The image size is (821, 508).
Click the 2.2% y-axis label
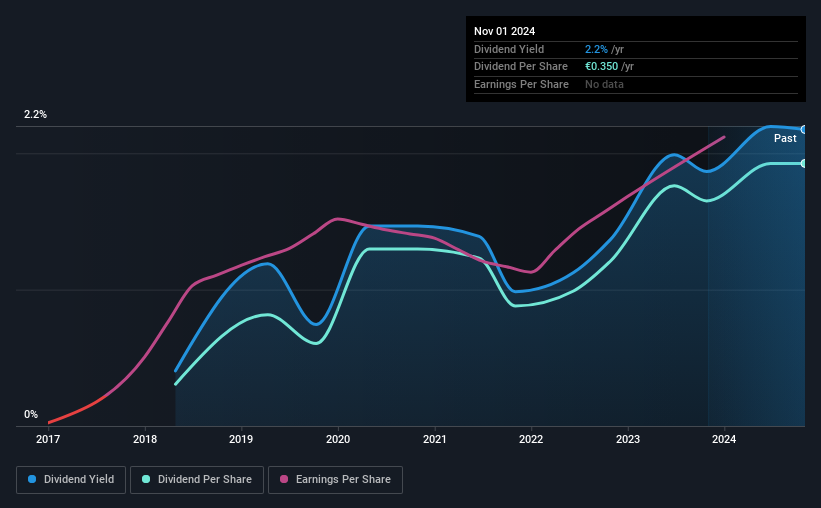click(x=35, y=114)
